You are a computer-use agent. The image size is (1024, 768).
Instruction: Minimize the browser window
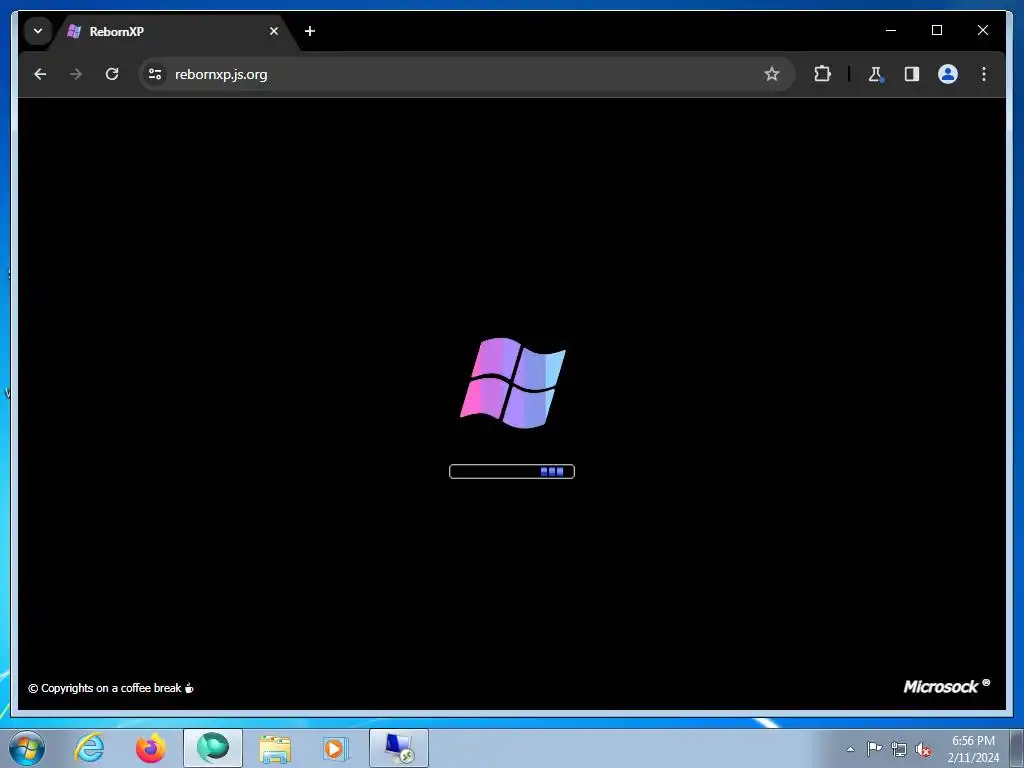pyautogui.click(x=891, y=31)
